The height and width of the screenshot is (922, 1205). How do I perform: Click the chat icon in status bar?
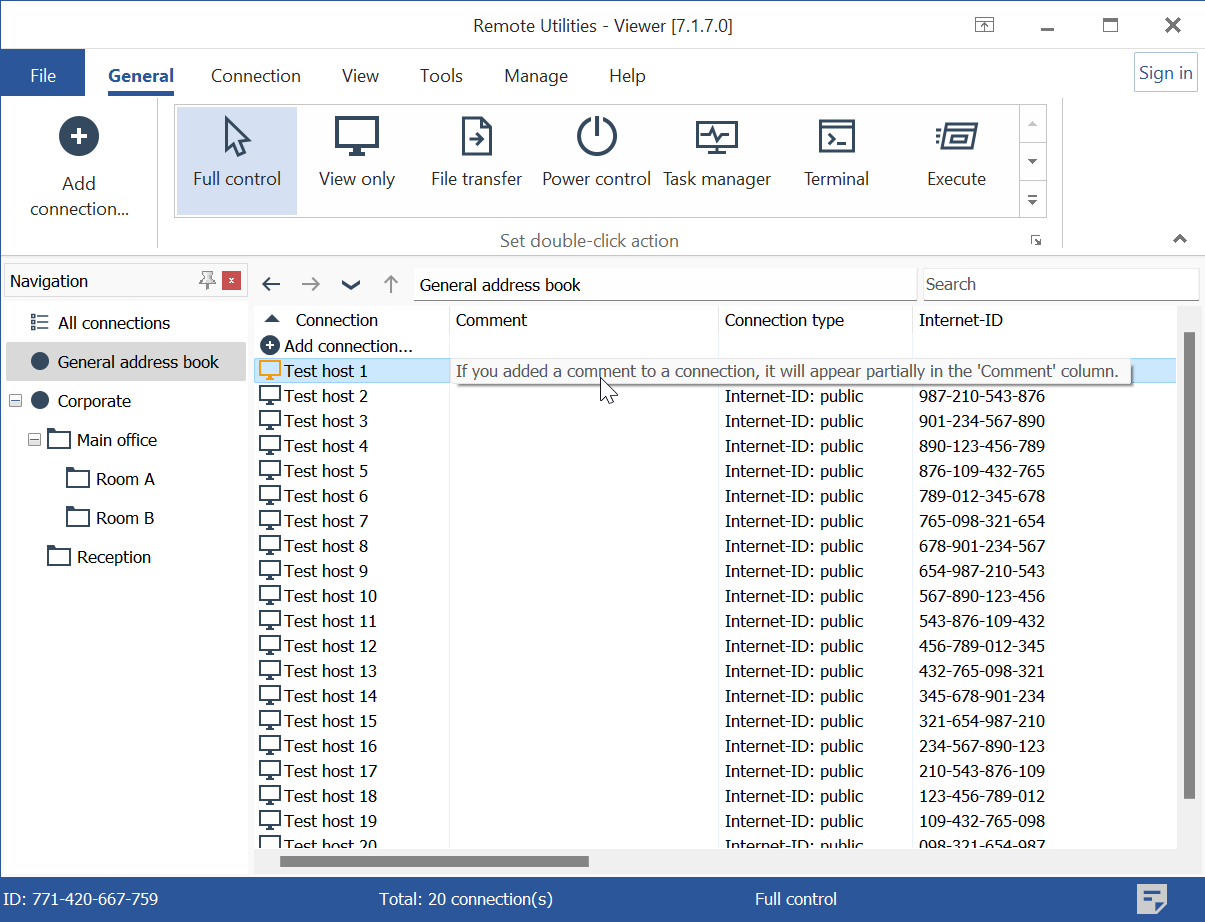[x=1152, y=898]
